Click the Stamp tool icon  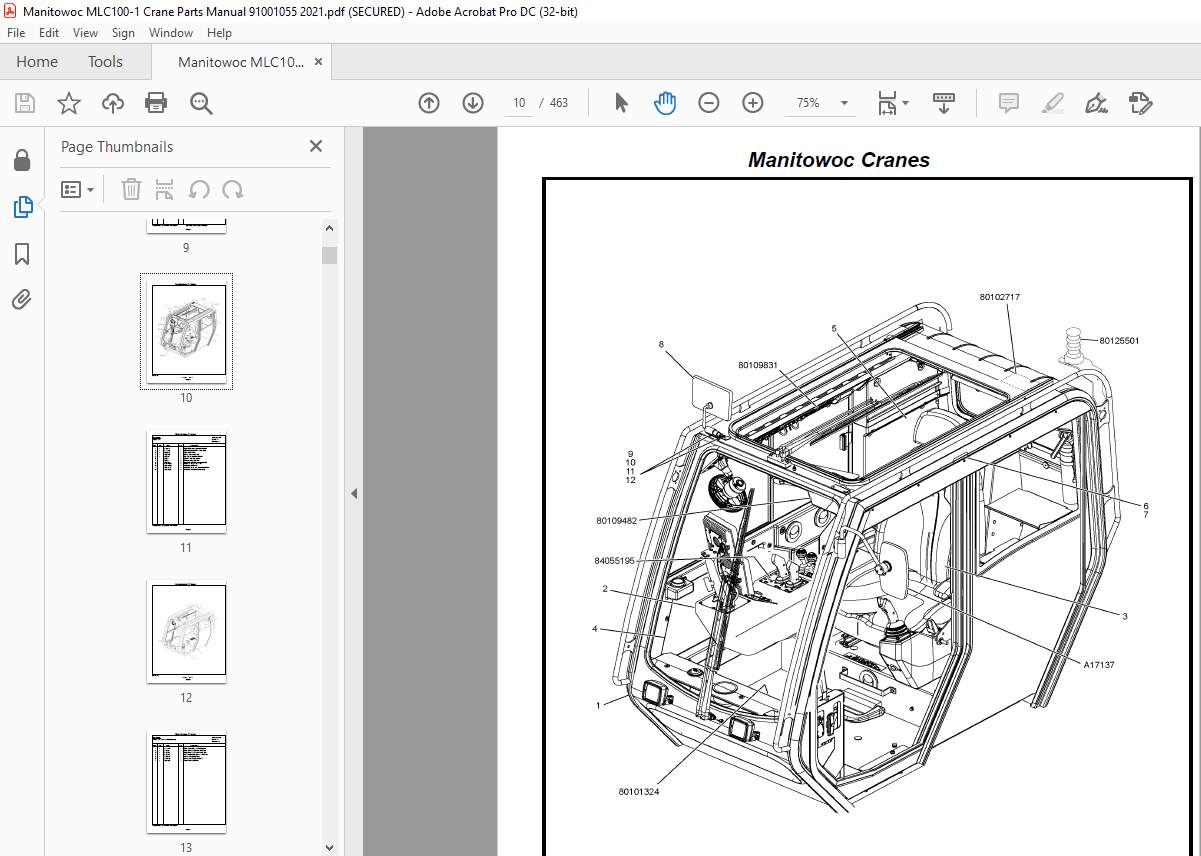(1141, 103)
